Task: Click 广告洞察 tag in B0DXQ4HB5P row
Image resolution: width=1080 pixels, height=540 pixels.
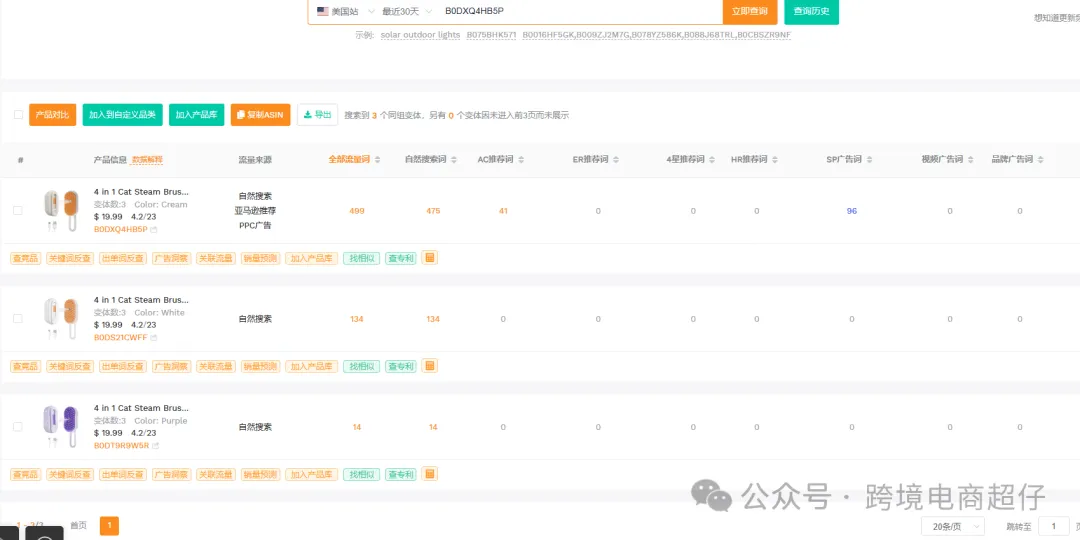Action: pyautogui.click(x=172, y=258)
